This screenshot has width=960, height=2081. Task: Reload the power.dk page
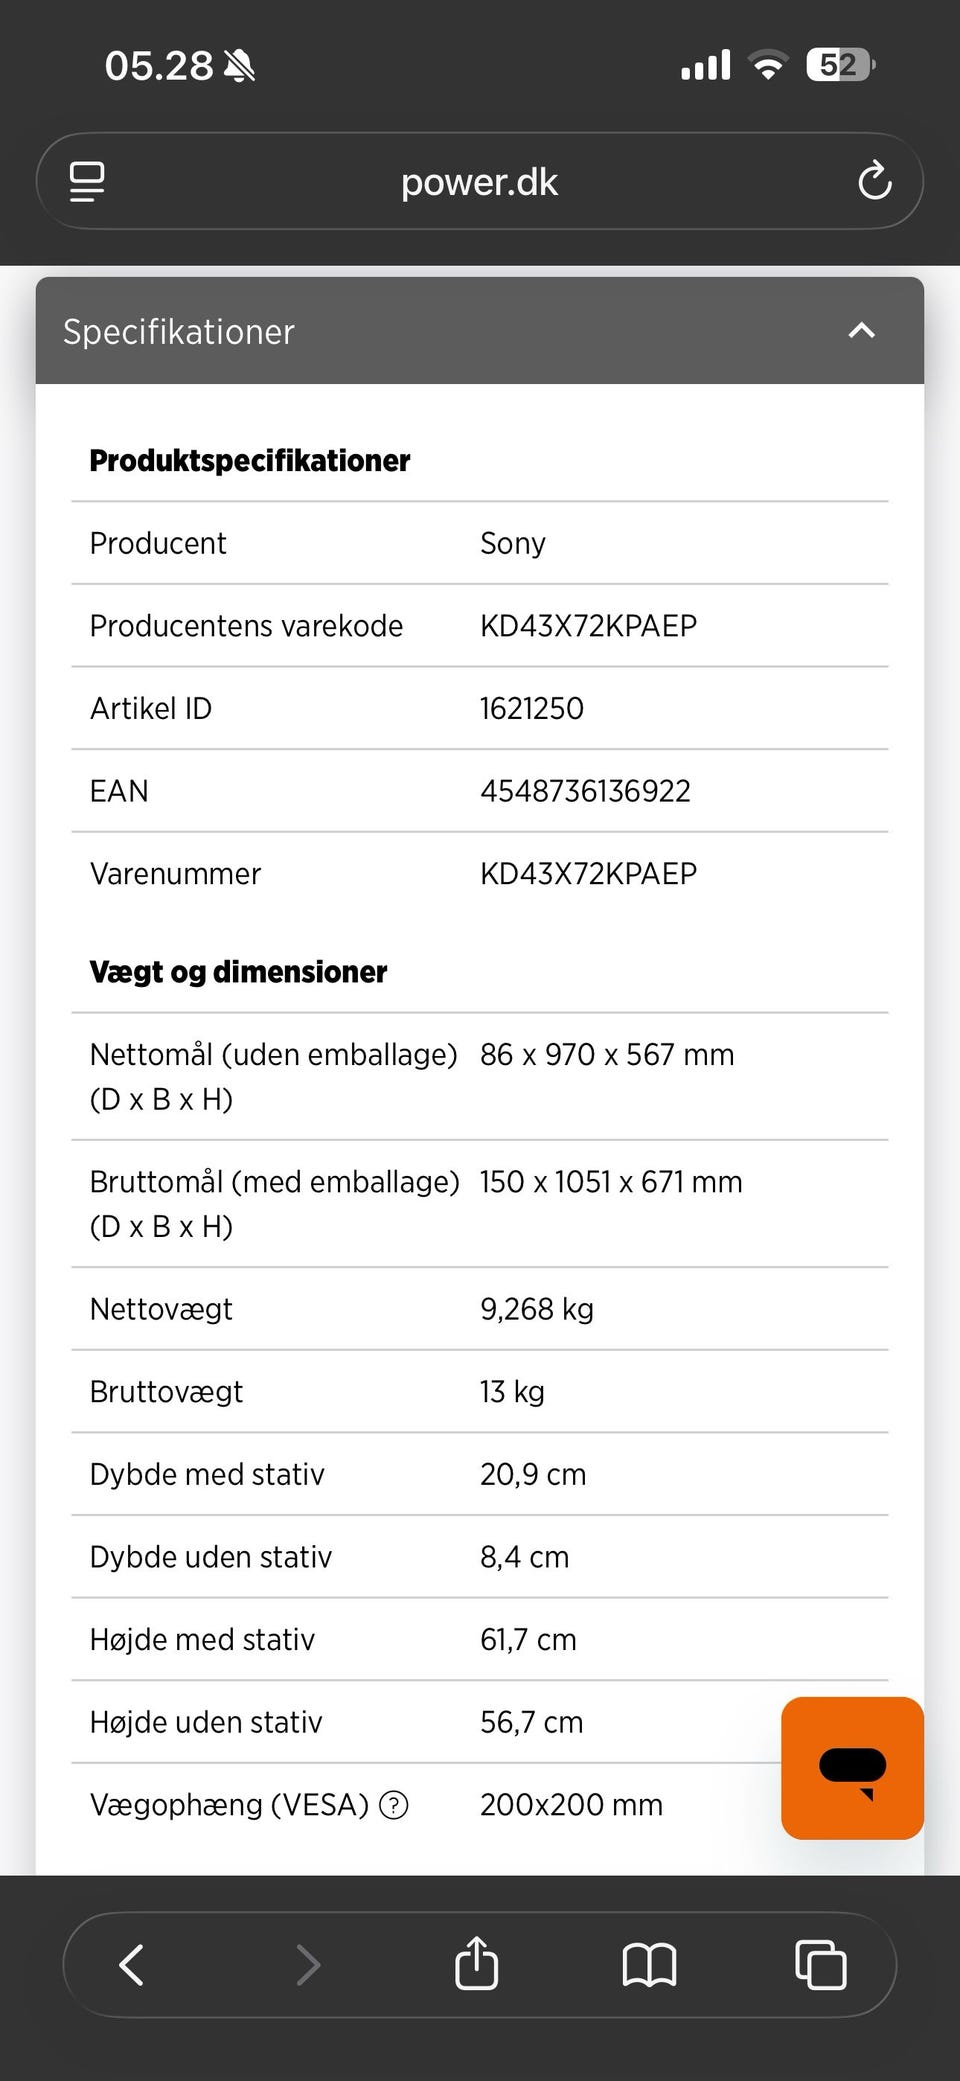(x=874, y=182)
